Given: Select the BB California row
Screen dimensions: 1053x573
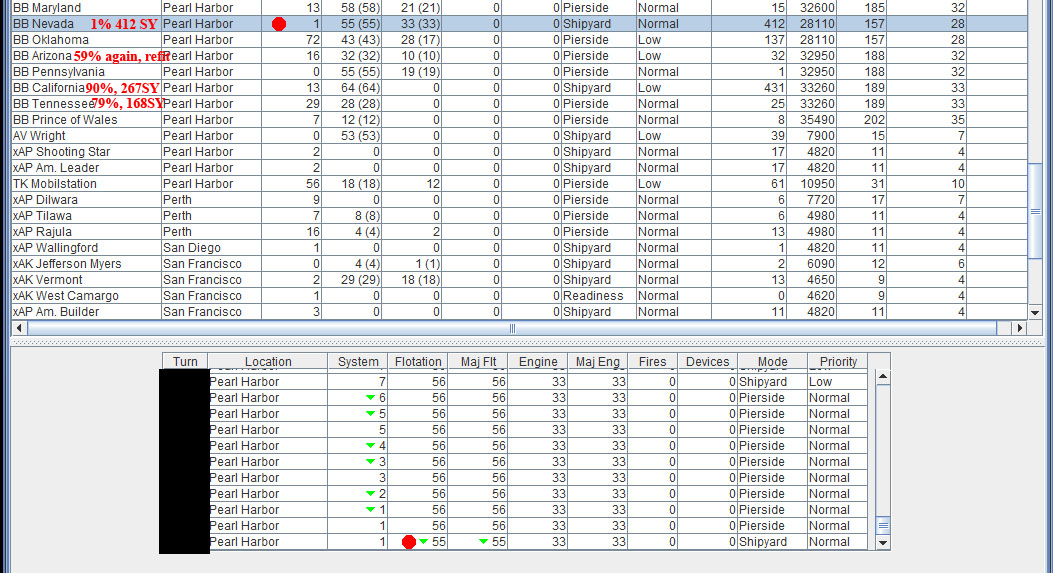Looking at the screenshot, I should click(520, 88).
